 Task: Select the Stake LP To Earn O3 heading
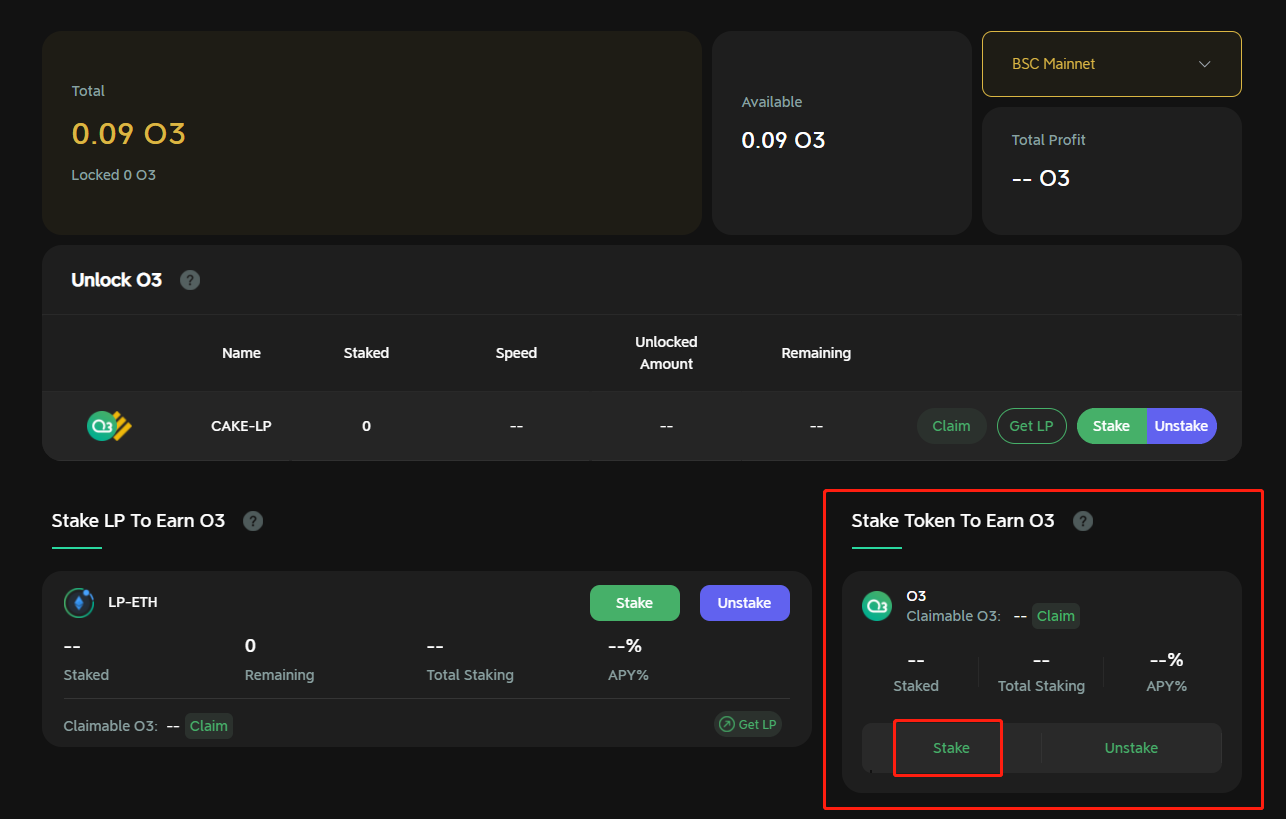138,521
